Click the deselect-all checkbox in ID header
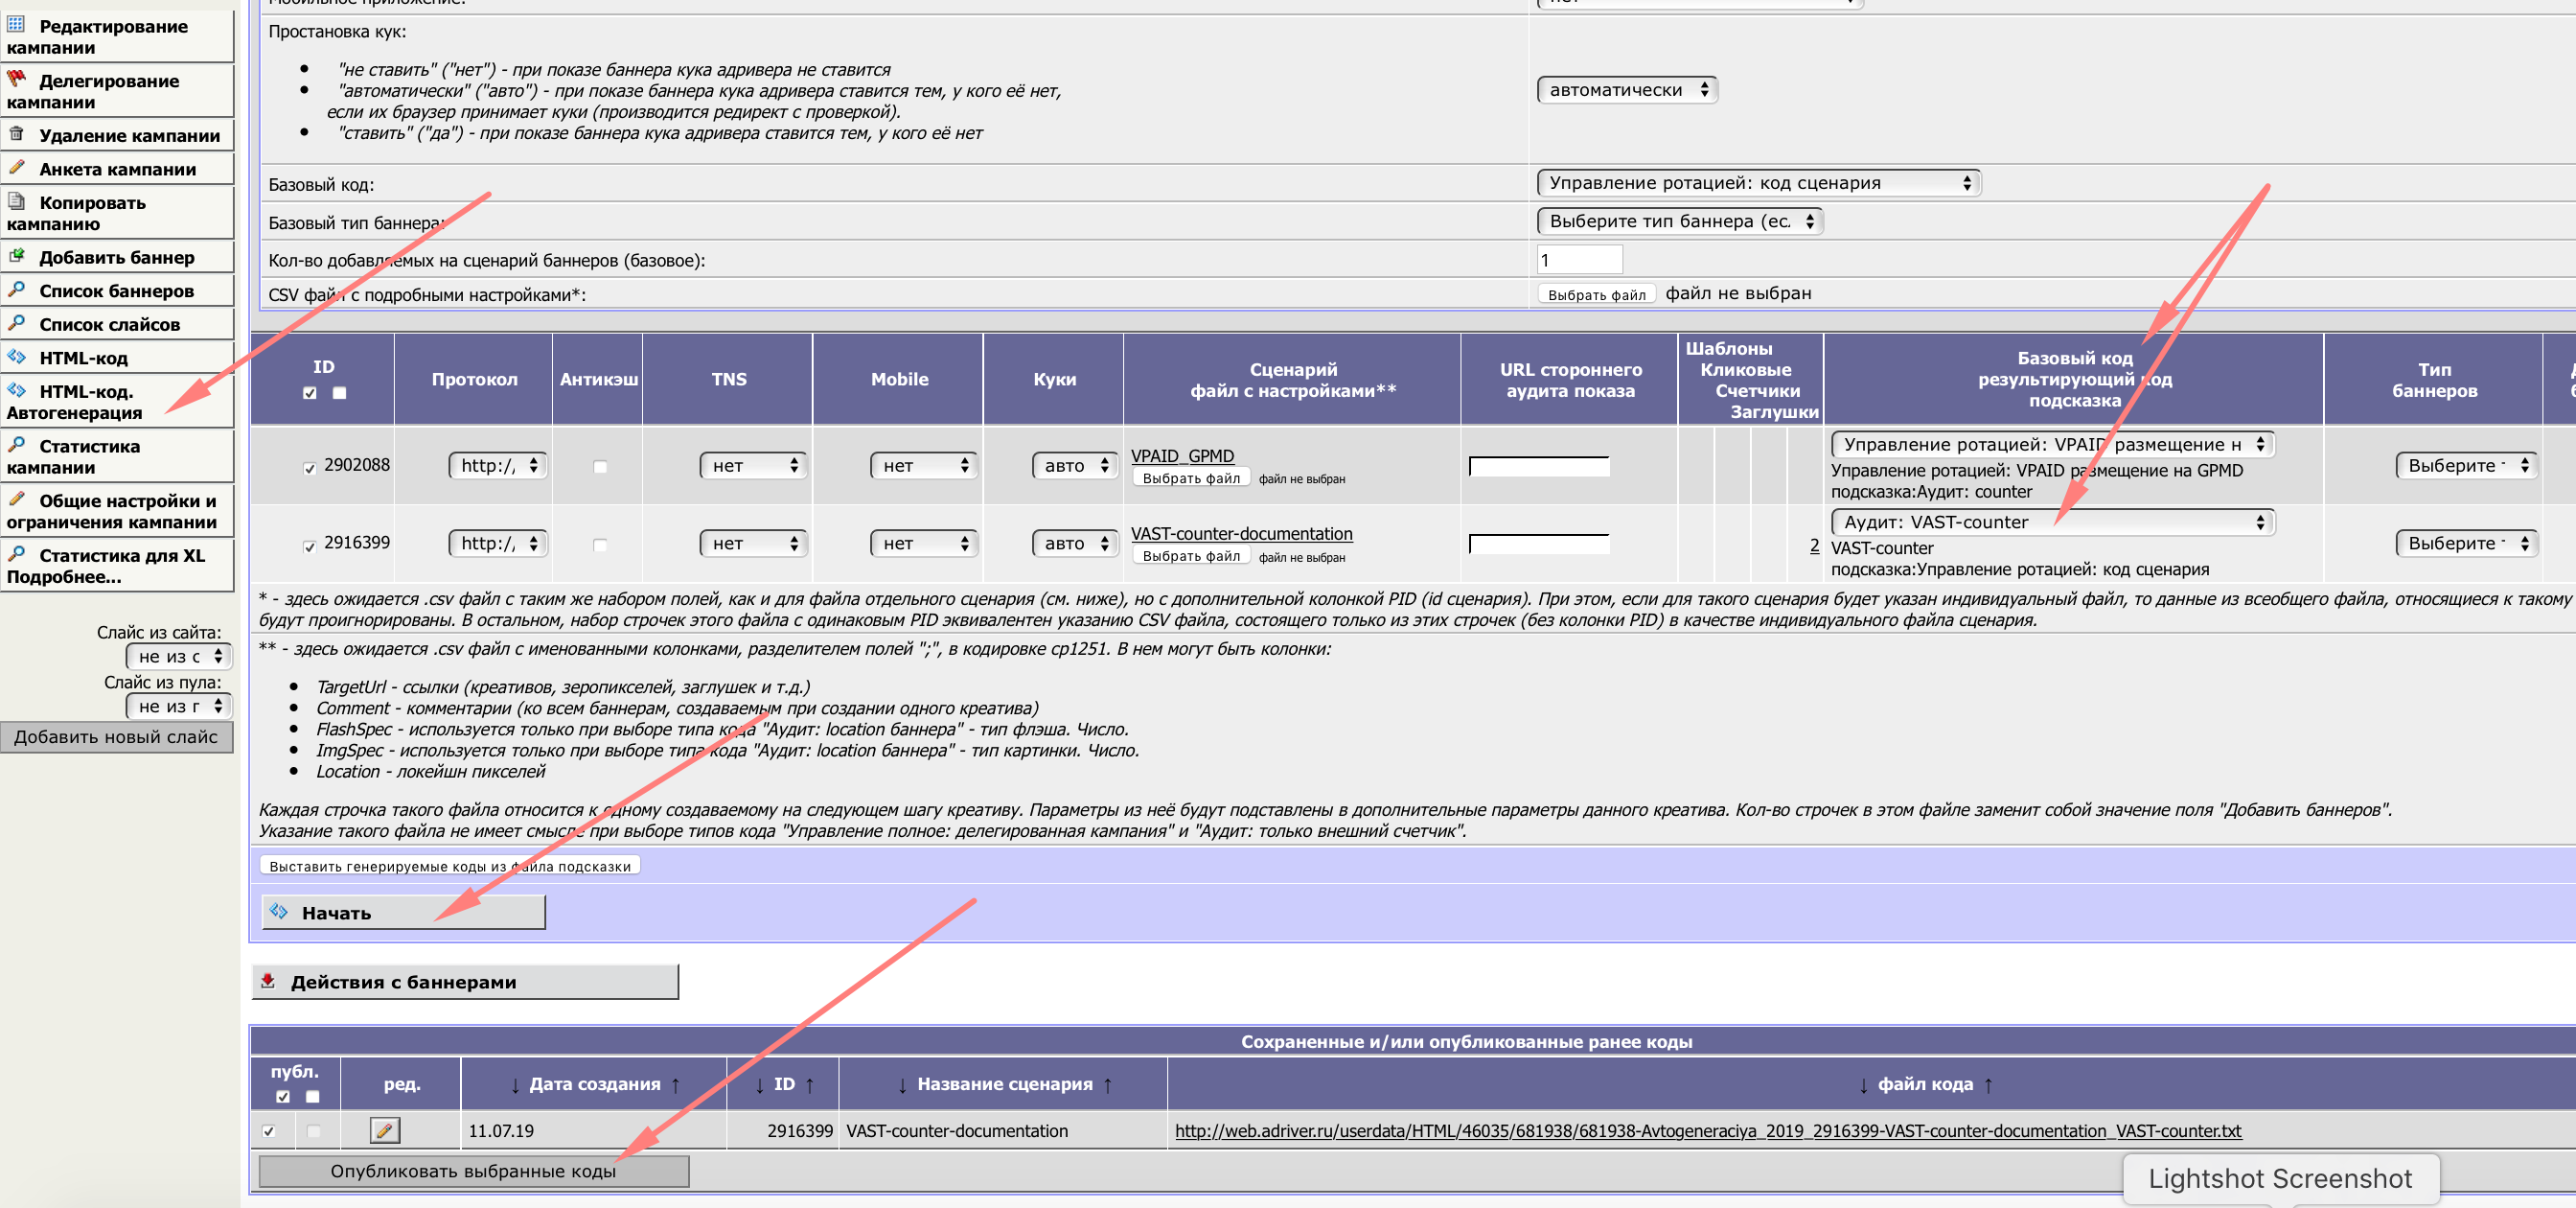This screenshot has width=2576, height=1208. (340, 393)
